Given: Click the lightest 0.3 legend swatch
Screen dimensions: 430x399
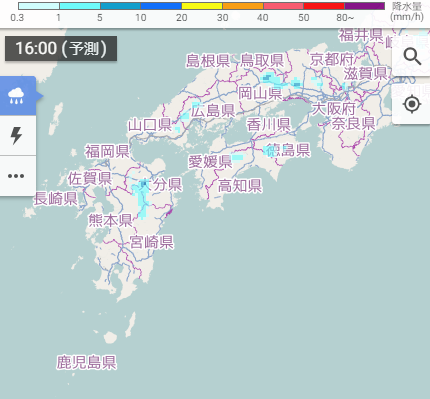Looking at the screenshot, I should point(39,6).
